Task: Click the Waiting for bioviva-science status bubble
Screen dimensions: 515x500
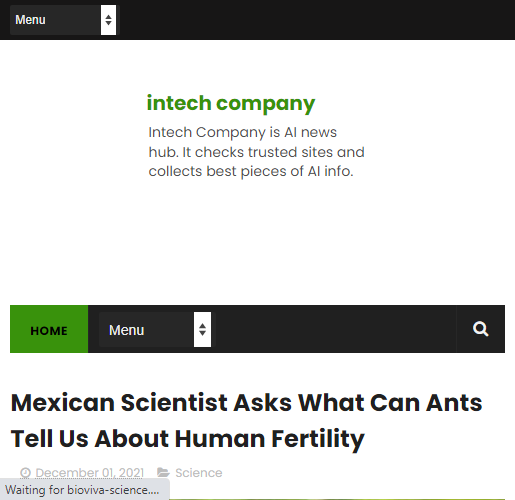Action: click(x=85, y=490)
